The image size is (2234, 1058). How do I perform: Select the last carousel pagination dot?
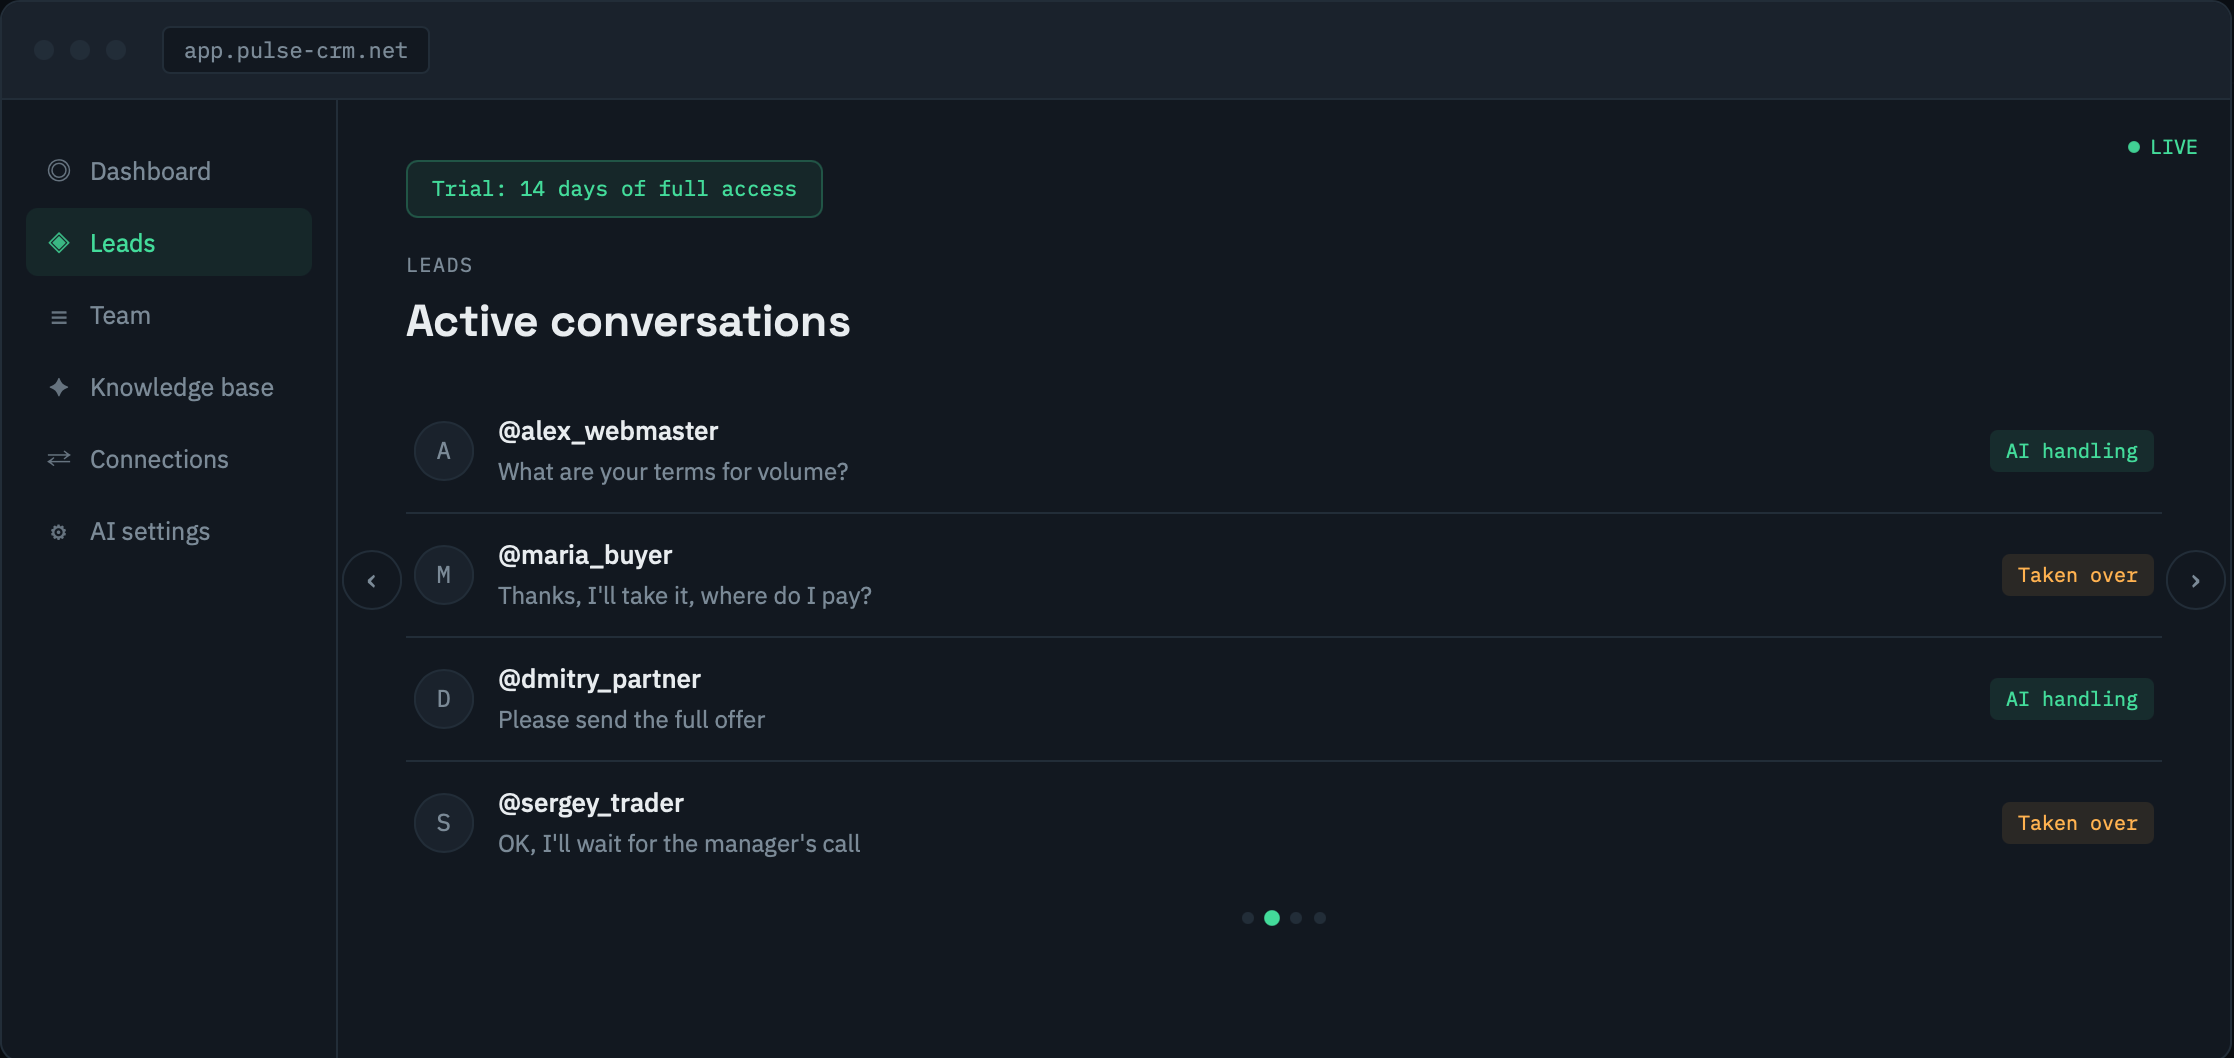(x=1320, y=918)
